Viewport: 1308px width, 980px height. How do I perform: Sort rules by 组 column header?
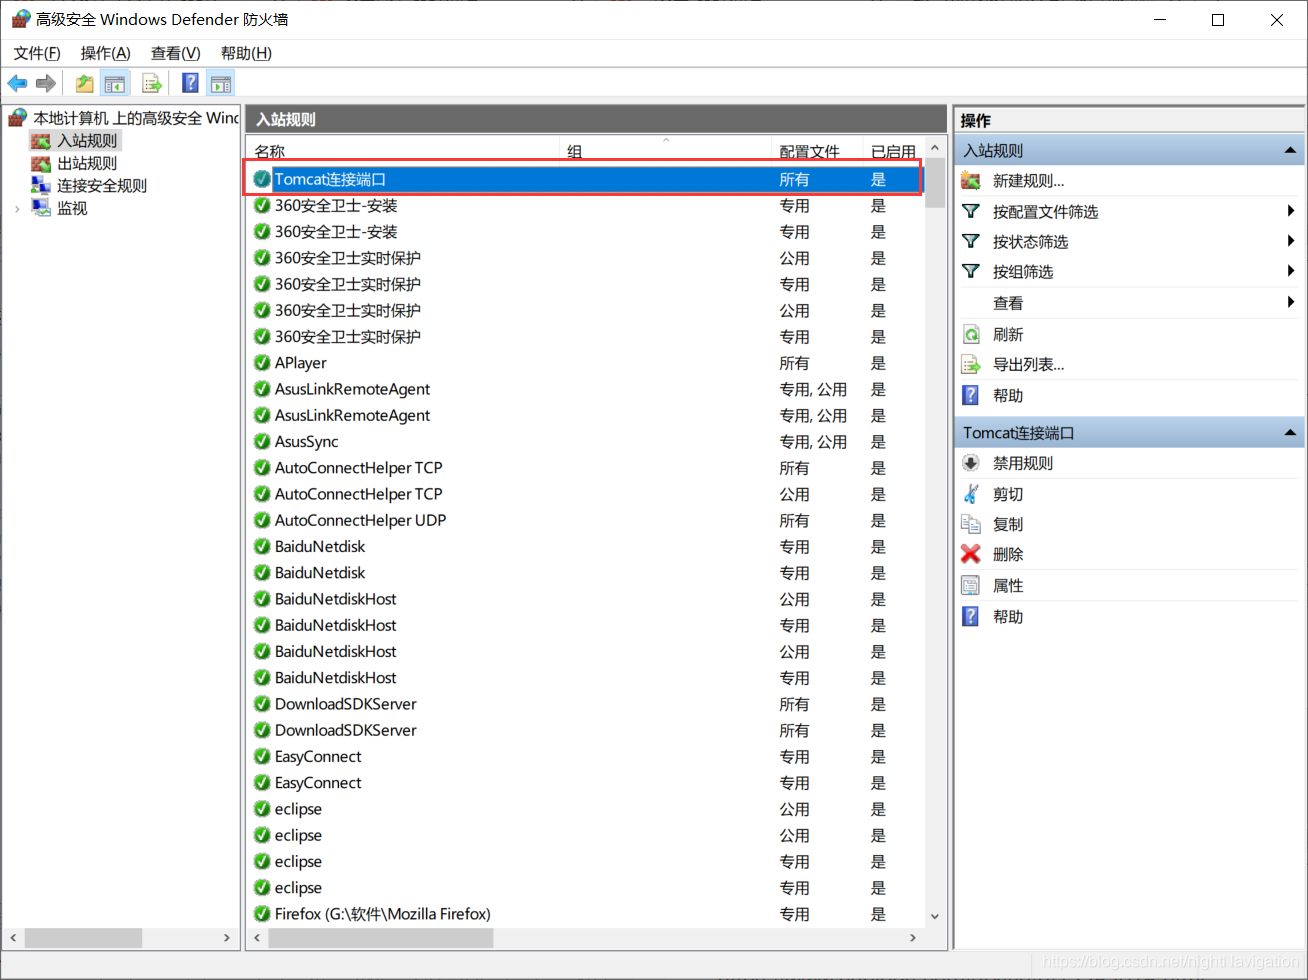666,151
